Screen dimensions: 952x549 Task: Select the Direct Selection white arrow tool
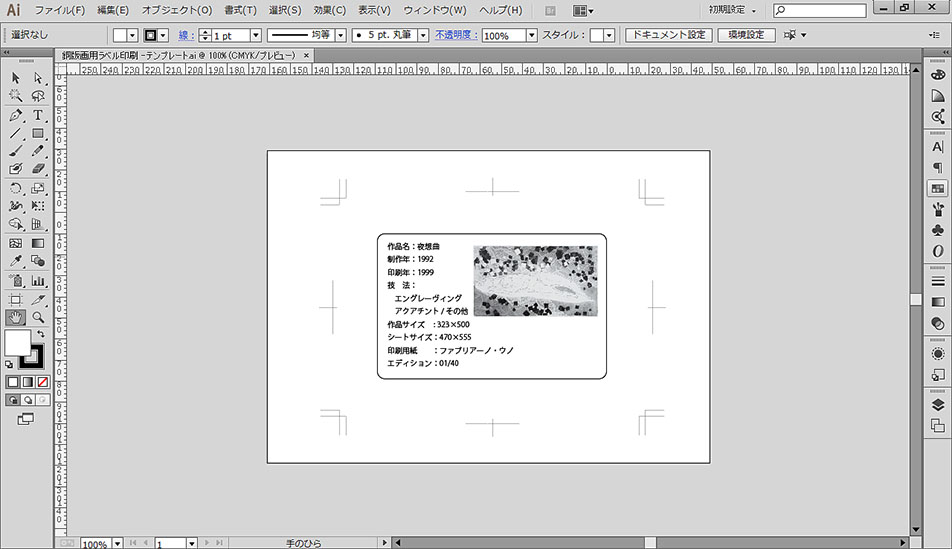(x=38, y=78)
